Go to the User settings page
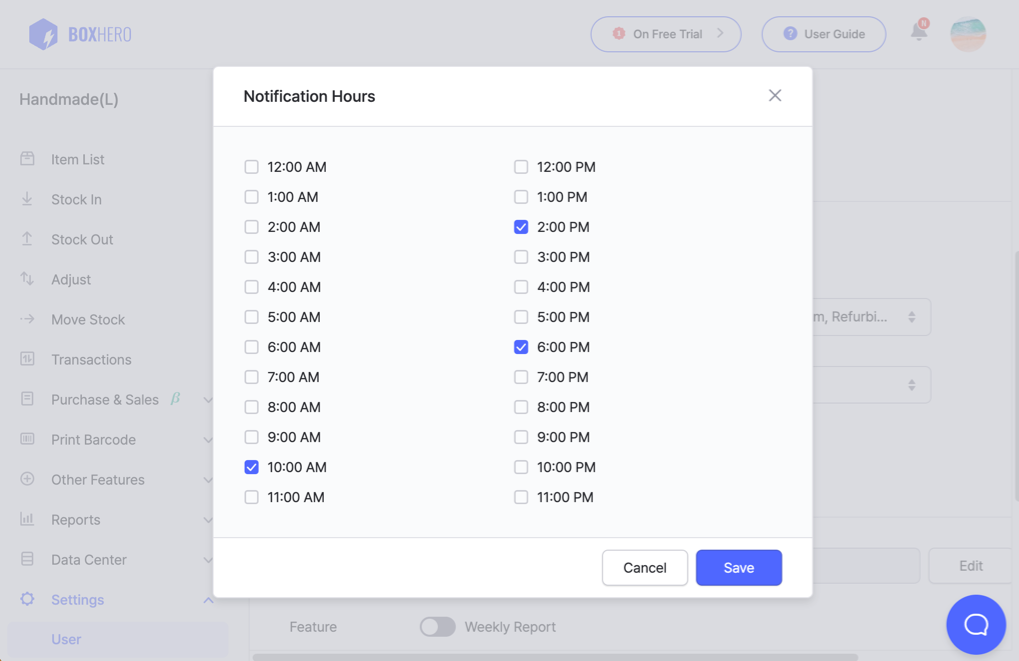The image size is (1019, 661). pos(66,639)
